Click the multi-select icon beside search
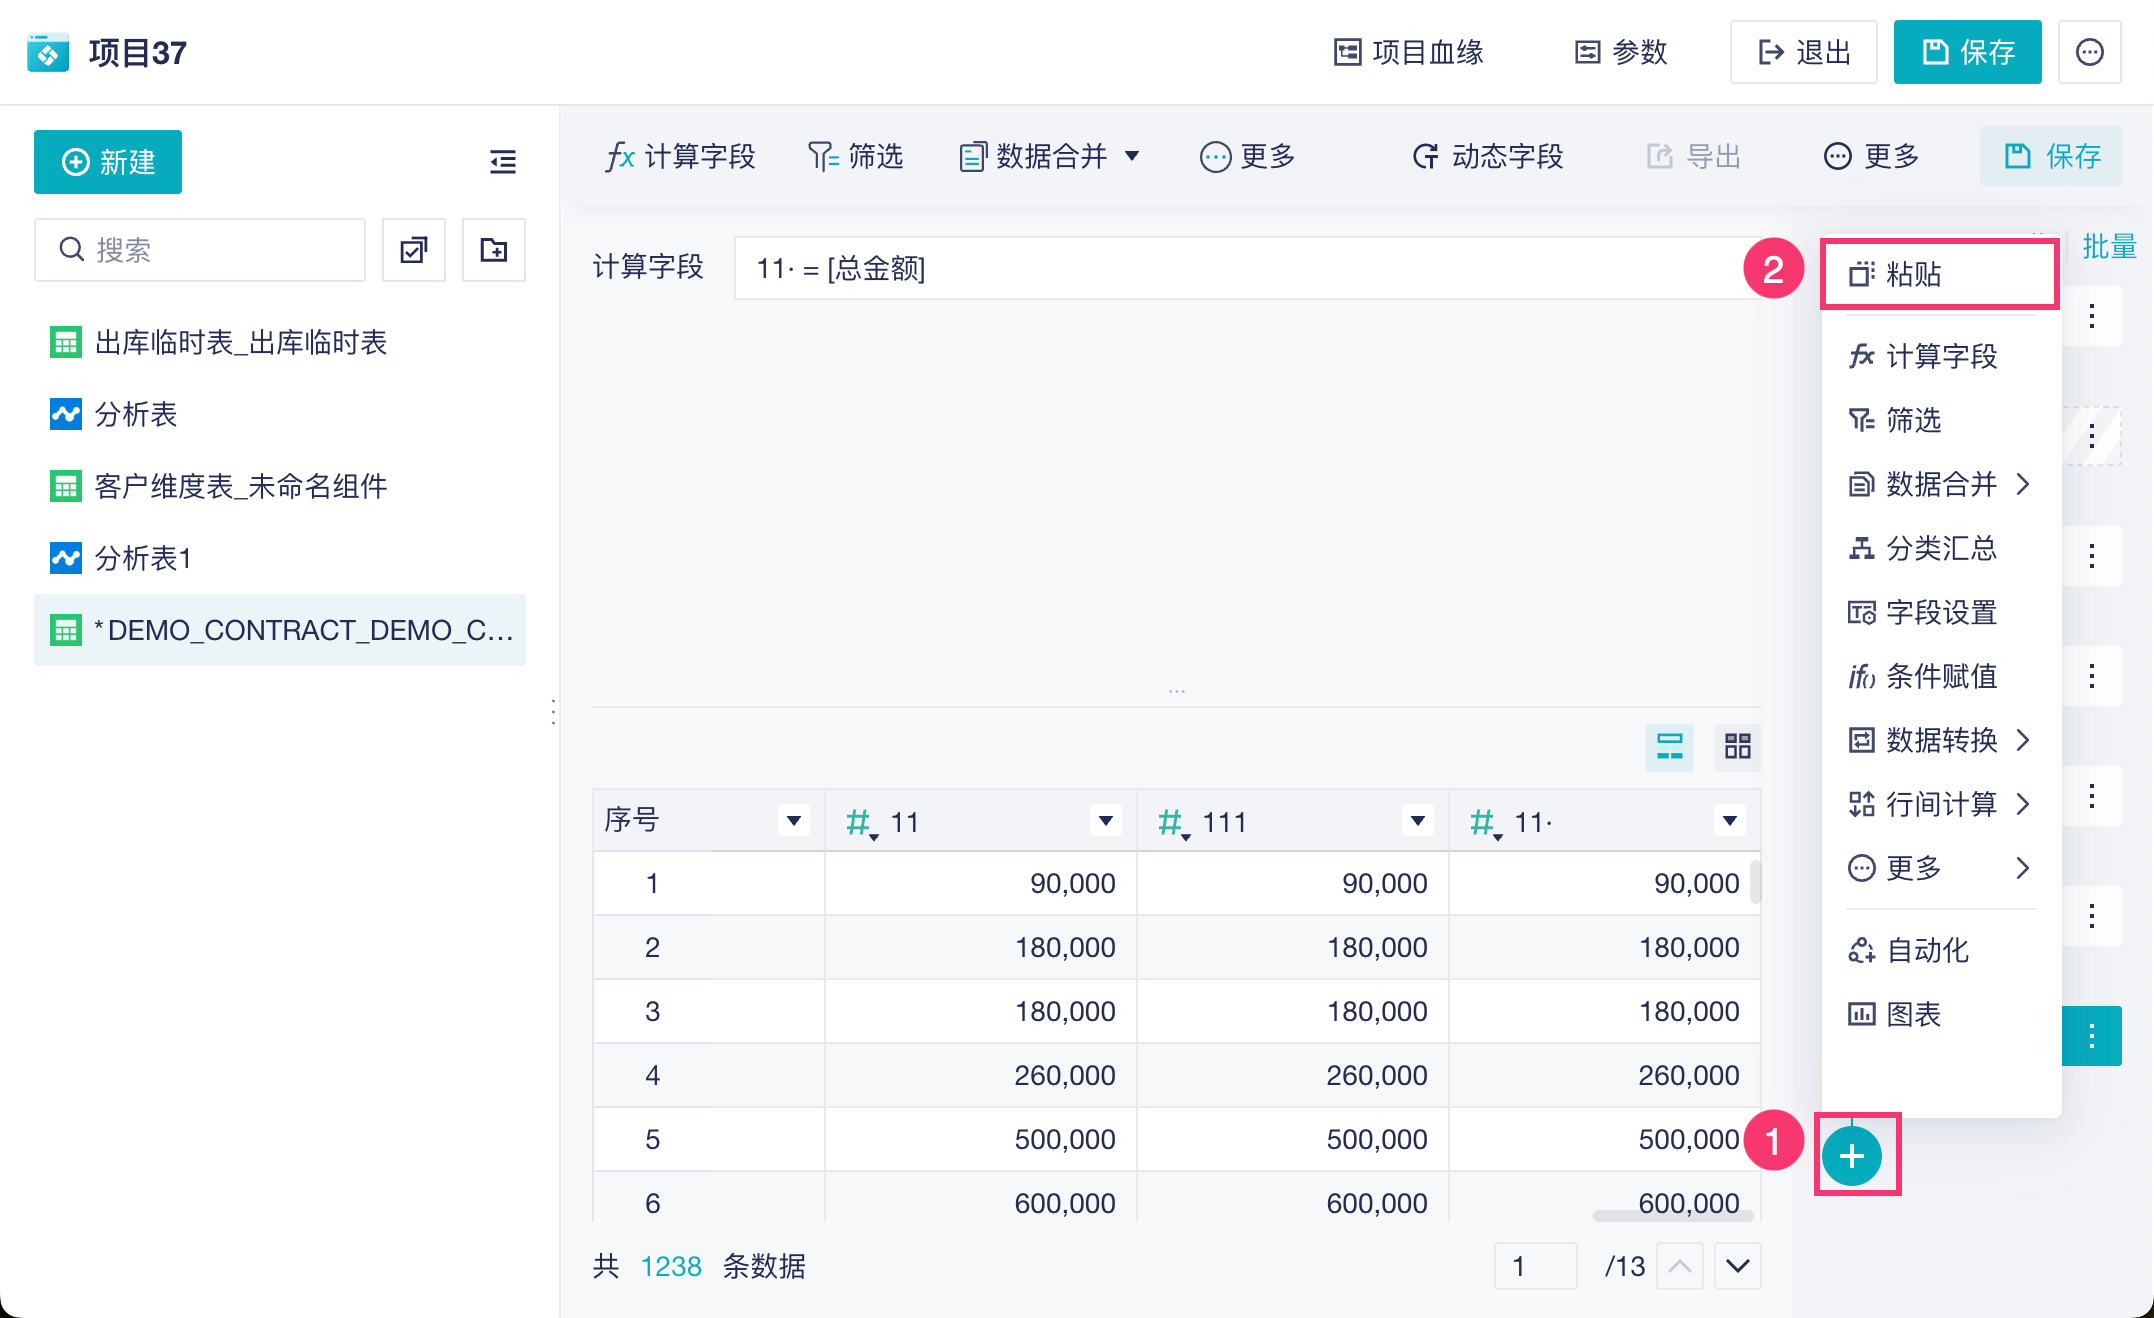This screenshot has width=2154, height=1318. [x=414, y=250]
